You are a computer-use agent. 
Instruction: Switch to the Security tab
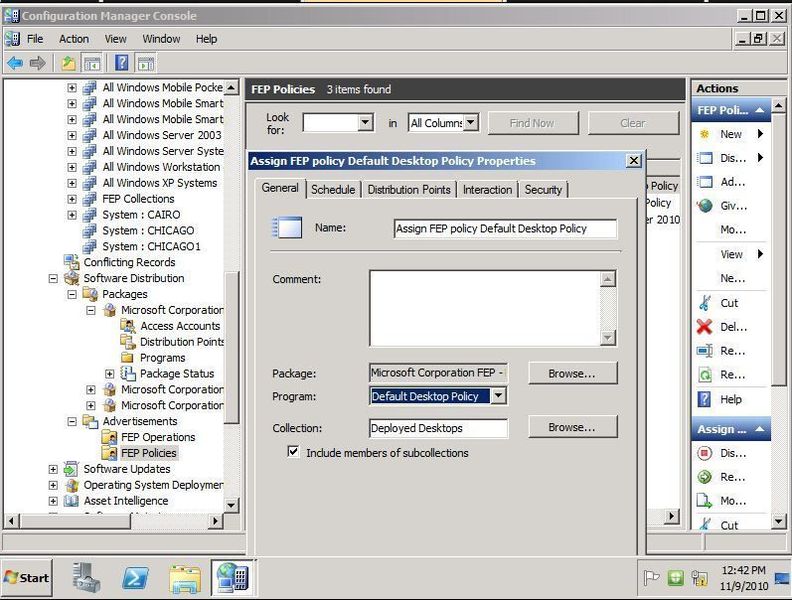pos(543,189)
